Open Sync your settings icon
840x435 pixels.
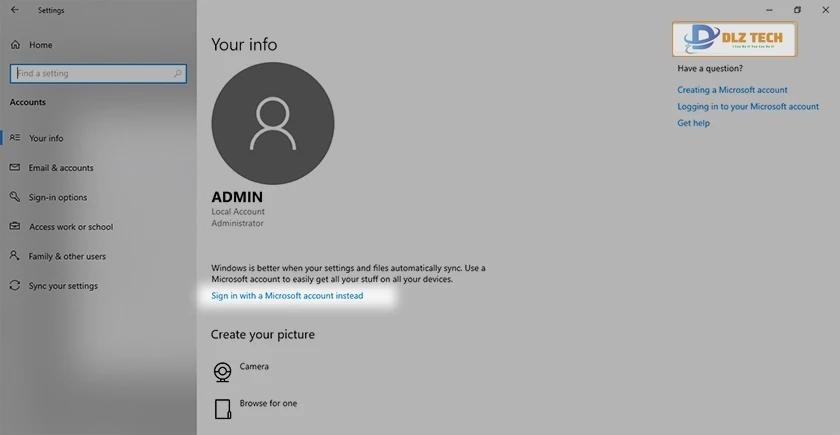click(x=15, y=286)
